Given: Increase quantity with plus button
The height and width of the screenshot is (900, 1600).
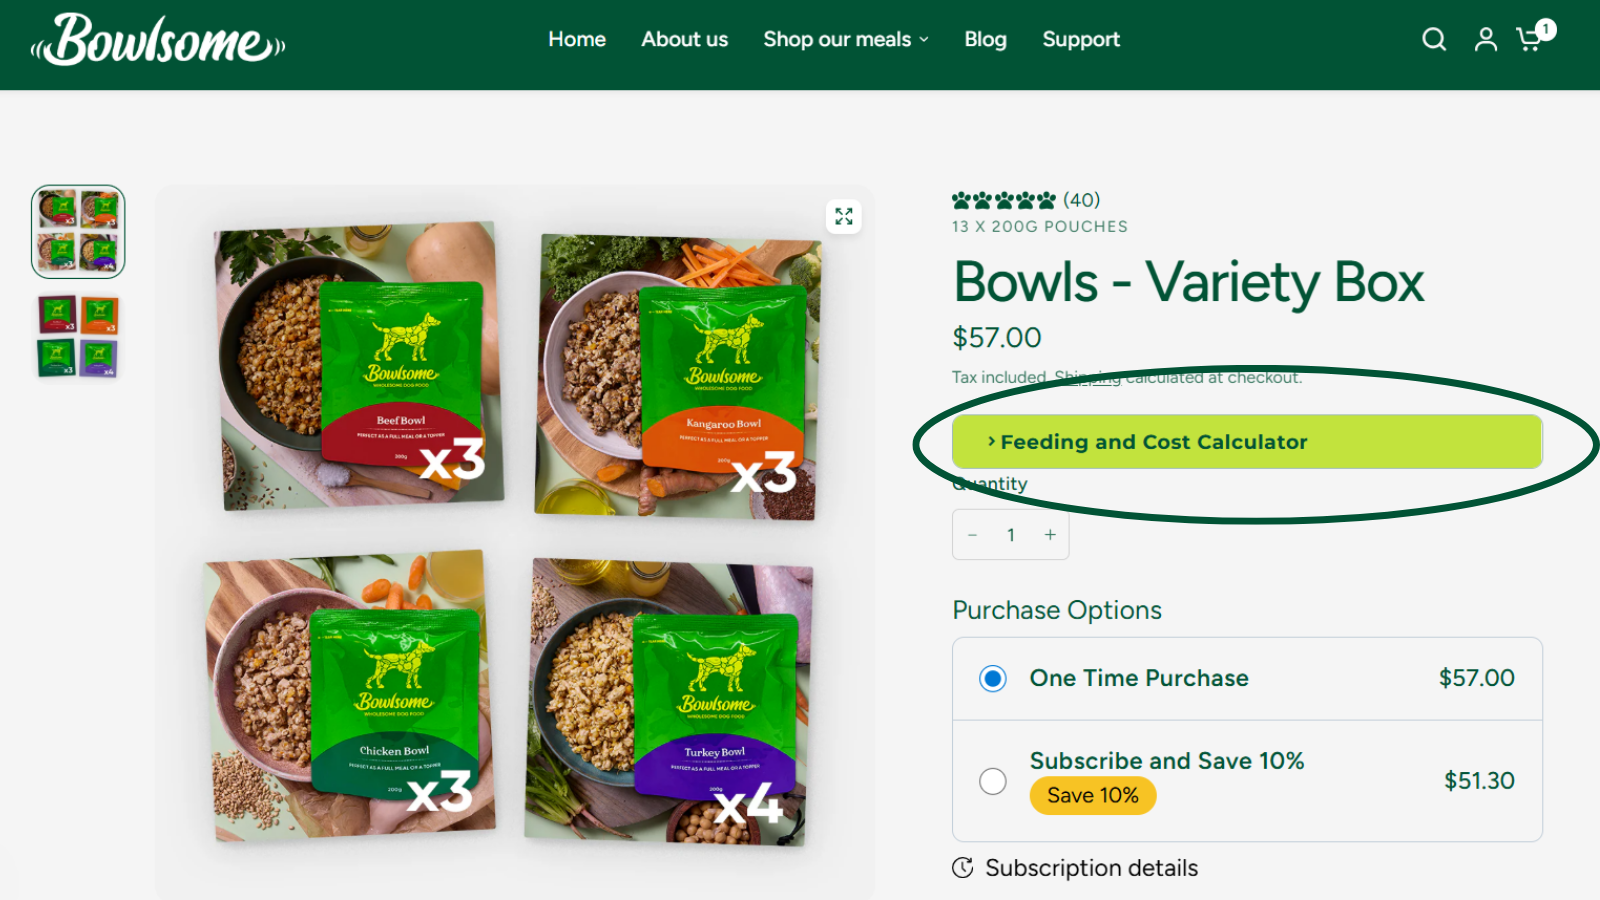Looking at the screenshot, I should tap(1050, 535).
